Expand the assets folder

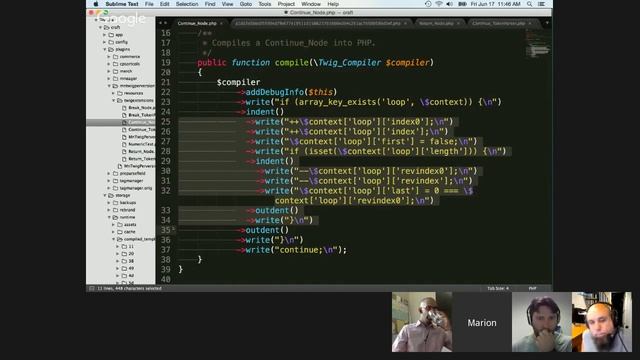113,224
